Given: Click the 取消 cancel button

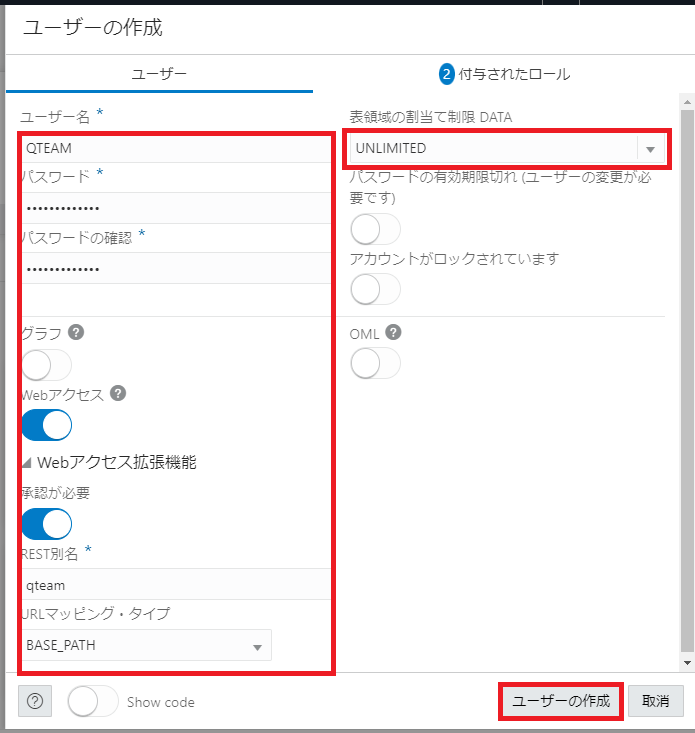Looking at the screenshot, I should [655, 701].
